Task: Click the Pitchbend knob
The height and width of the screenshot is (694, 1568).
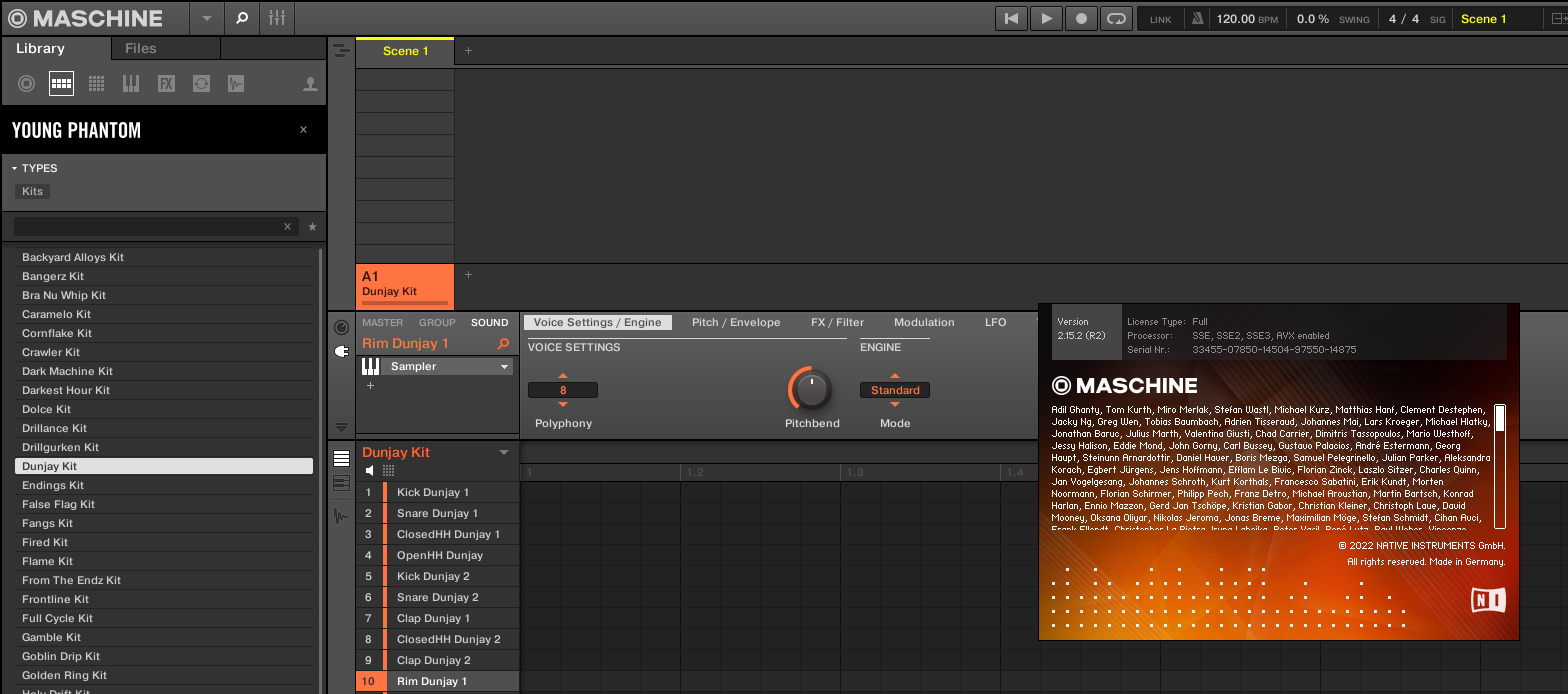Action: click(x=811, y=390)
